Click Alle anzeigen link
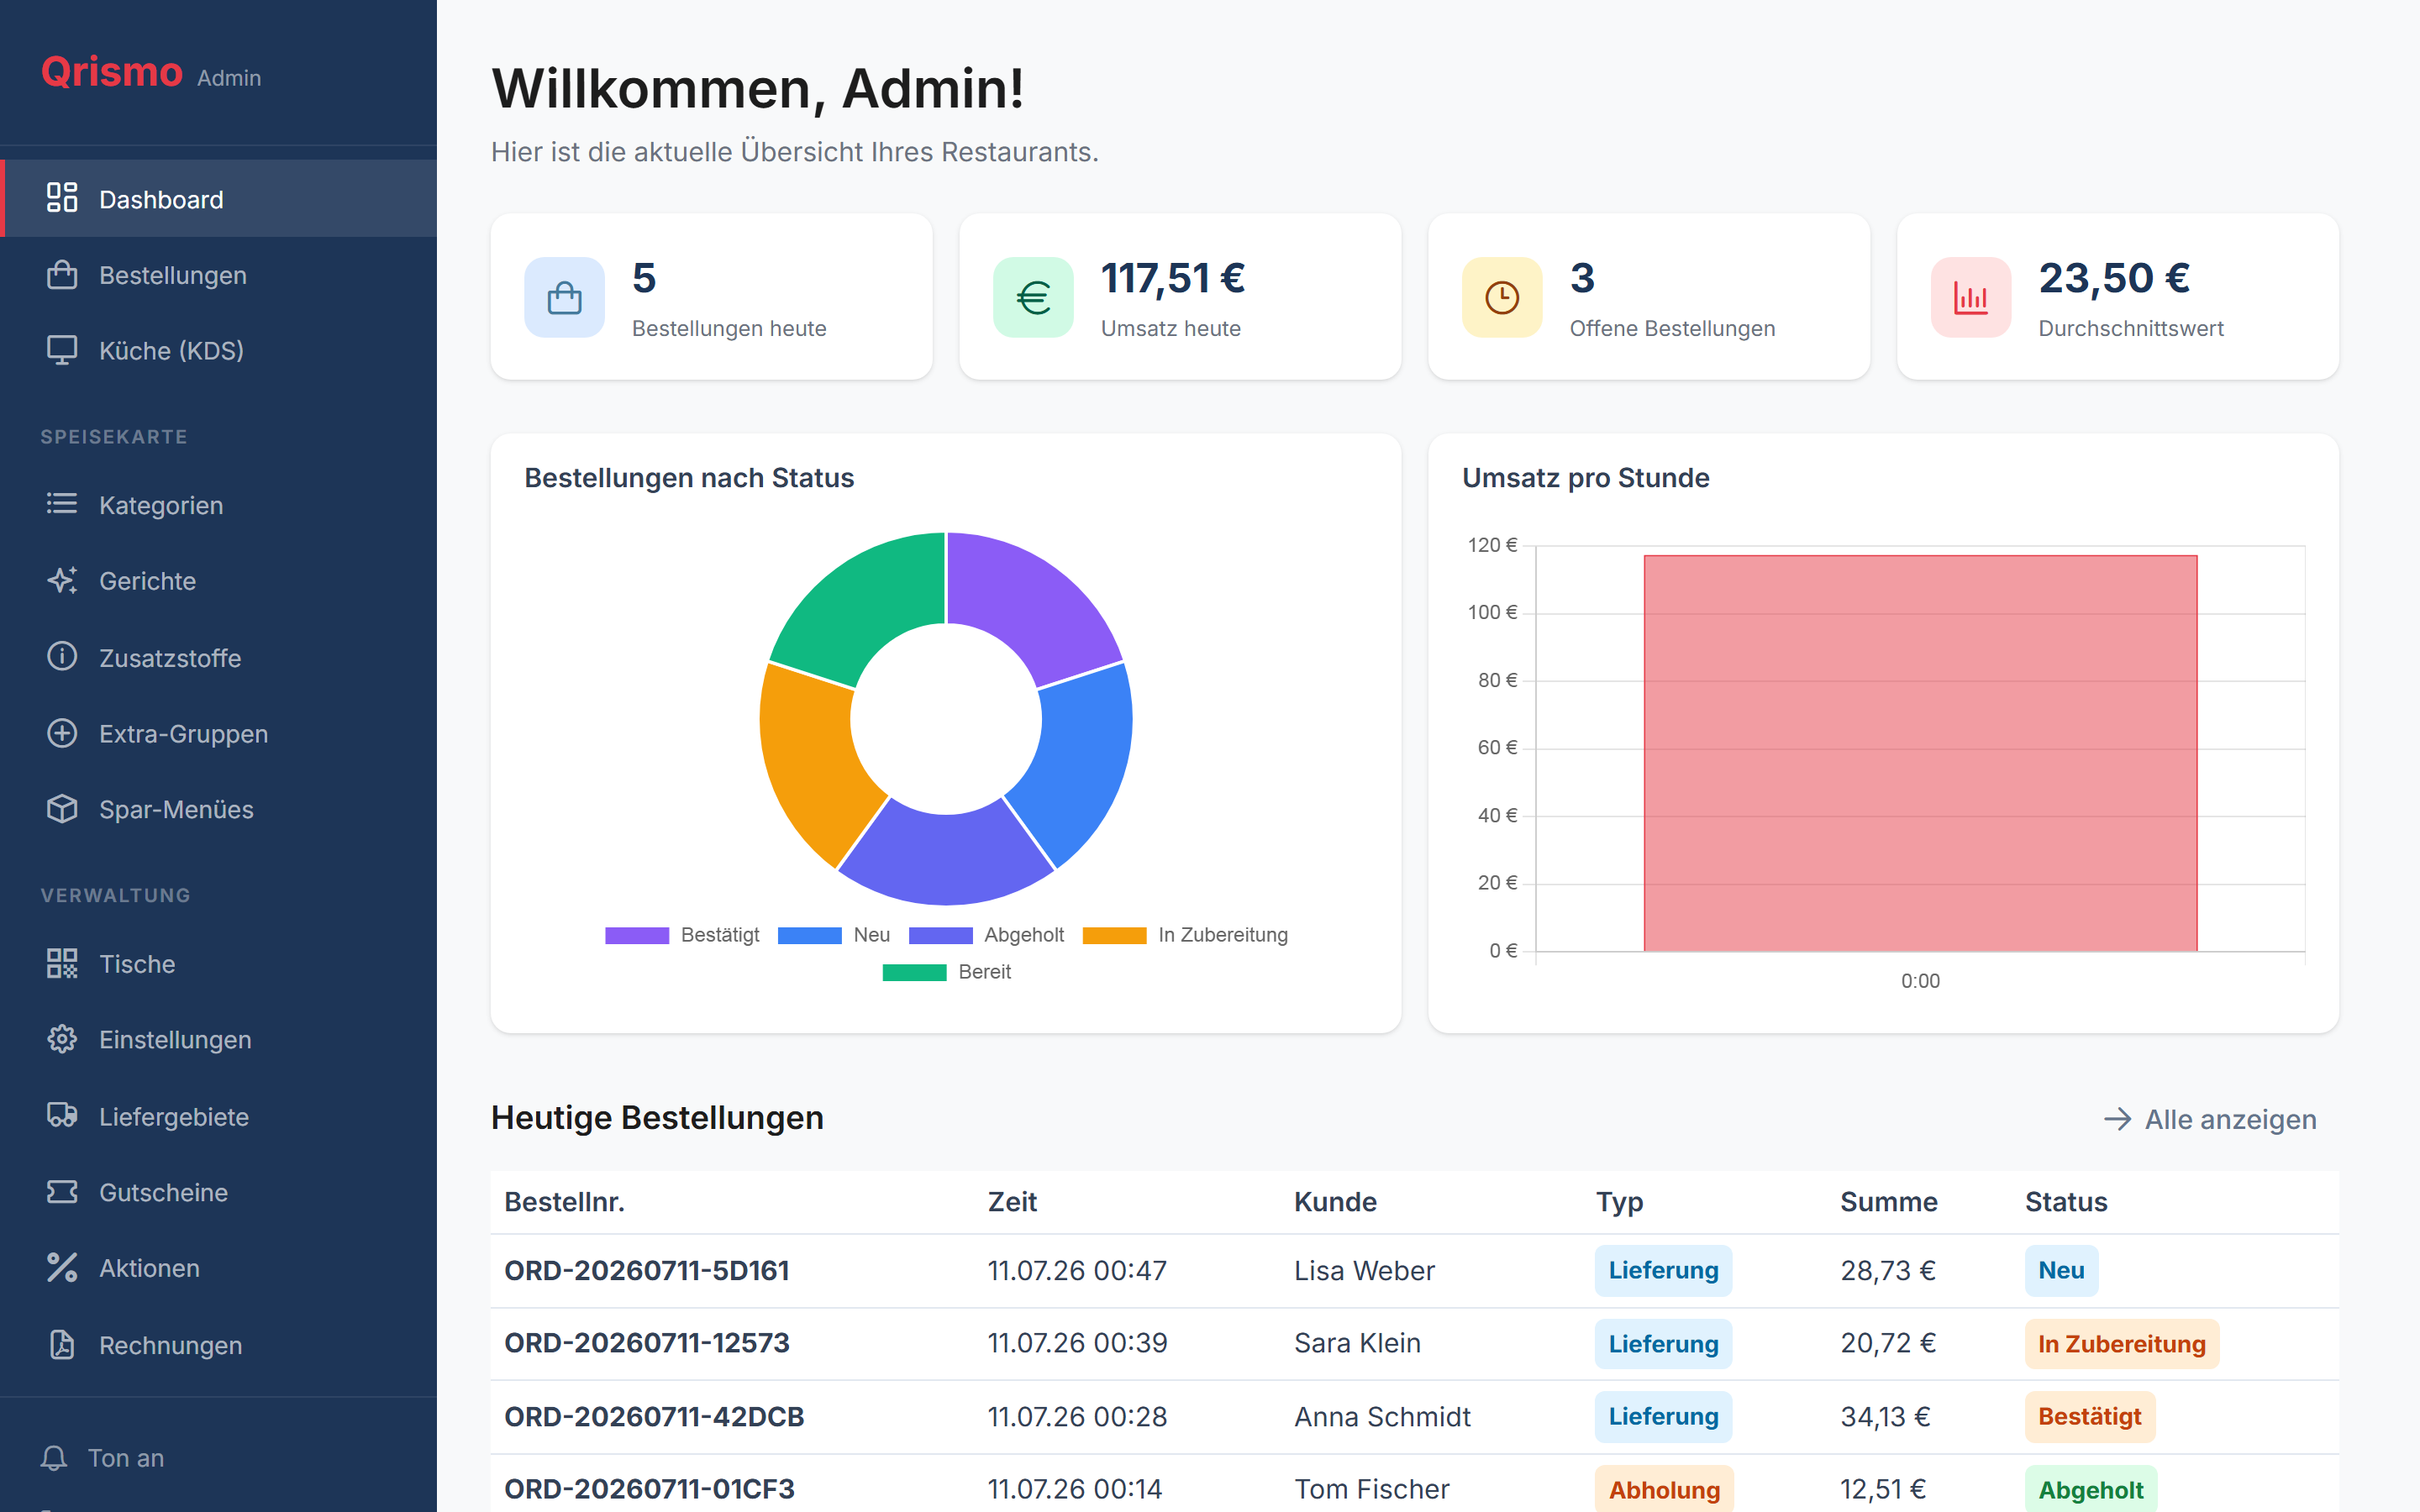This screenshot has width=2420, height=1512. point(2210,1119)
